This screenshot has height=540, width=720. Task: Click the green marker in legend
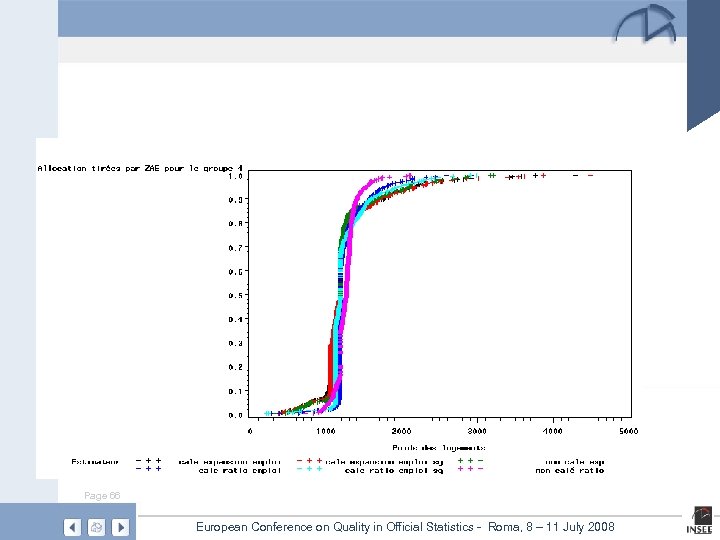(x=470, y=460)
